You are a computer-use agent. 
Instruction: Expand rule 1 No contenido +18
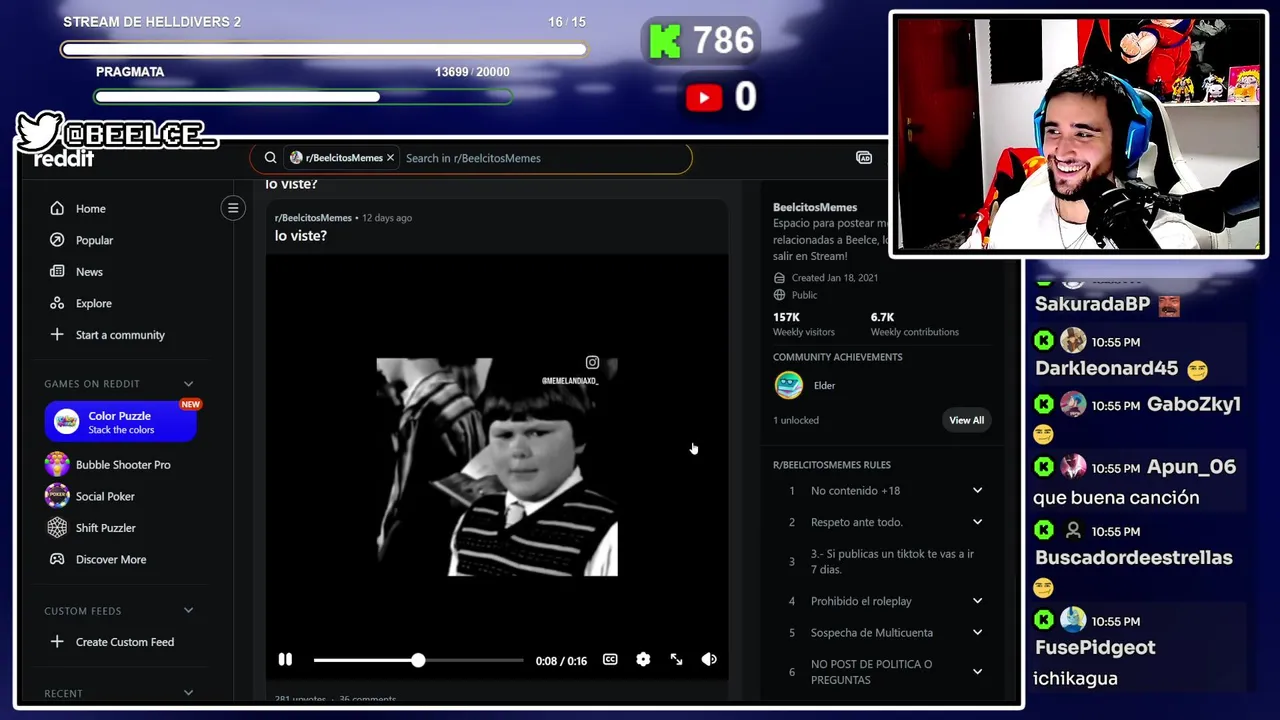(977, 491)
